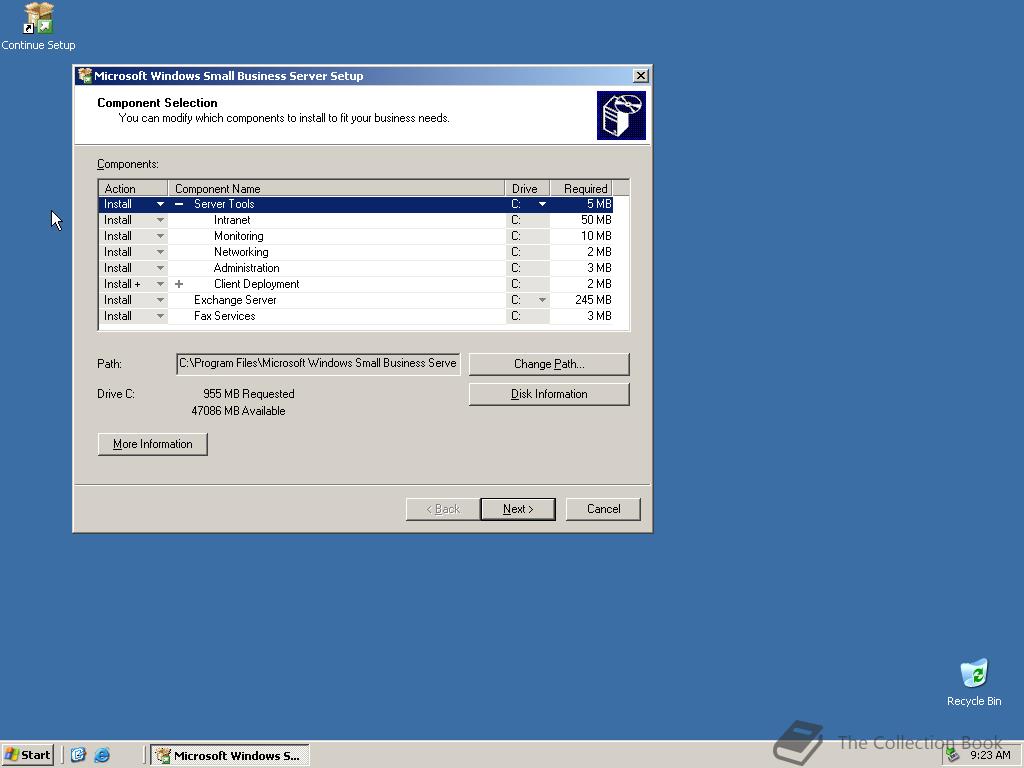The height and width of the screenshot is (768, 1024).
Task: Open Drive dropdown for Exchange Server
Action: [542, 300]
